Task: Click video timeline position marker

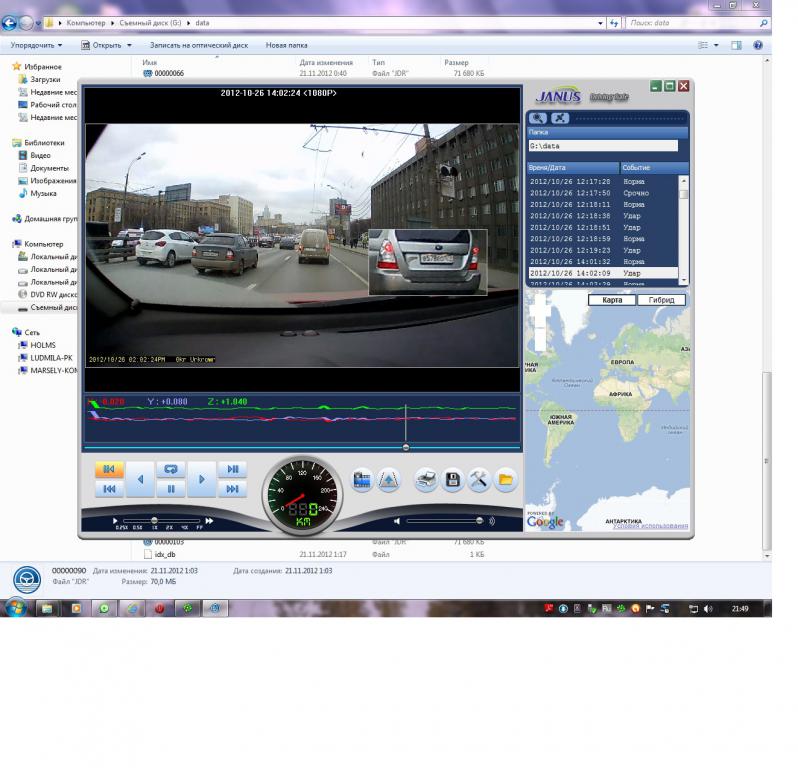Action: pos(406,447)
